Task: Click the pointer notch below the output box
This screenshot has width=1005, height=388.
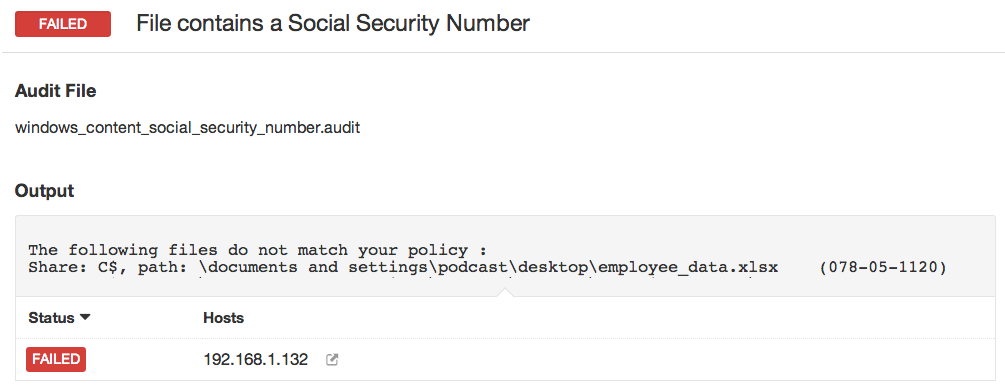Action: pyautogui.click(x=505, y=292)
